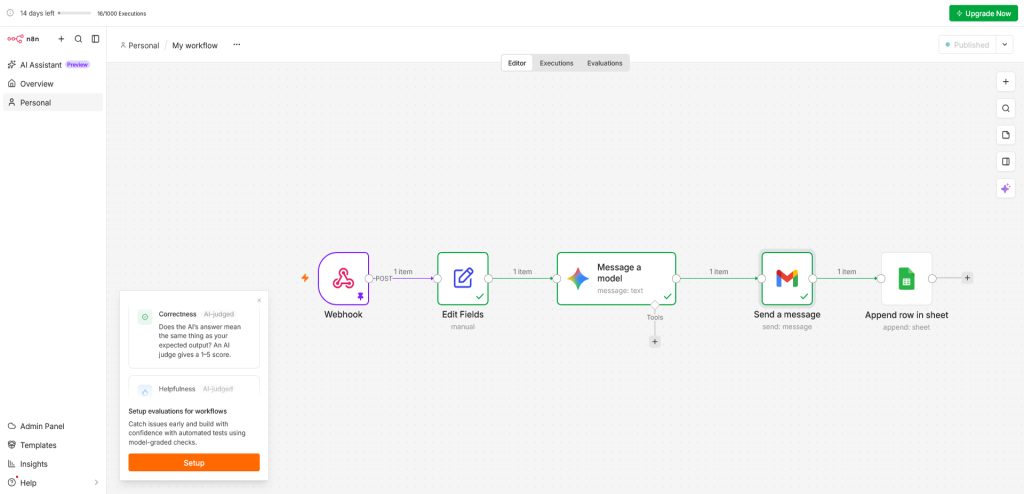Image resolution: width=1024 pixels, height=494 pixels.
Task: Click the Tools diamond connector
Action: click(655, 305)
